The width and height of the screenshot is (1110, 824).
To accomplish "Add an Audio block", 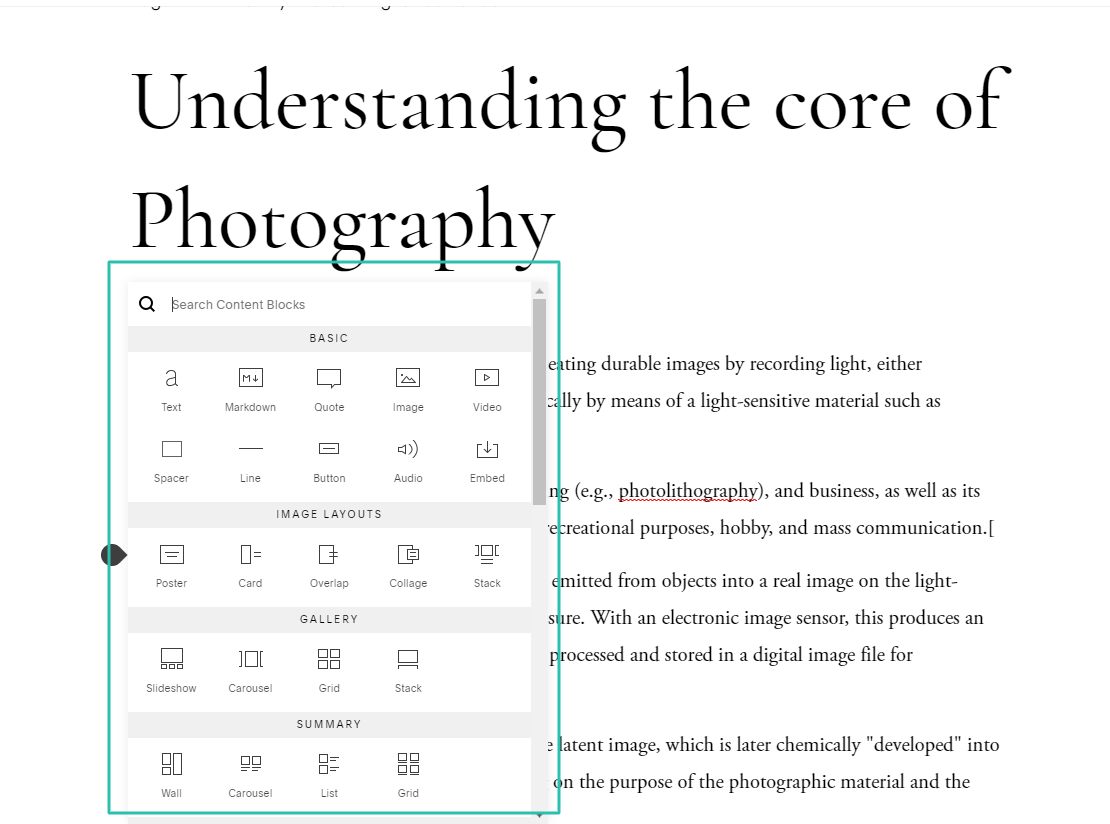I will (x=408, y=460).
